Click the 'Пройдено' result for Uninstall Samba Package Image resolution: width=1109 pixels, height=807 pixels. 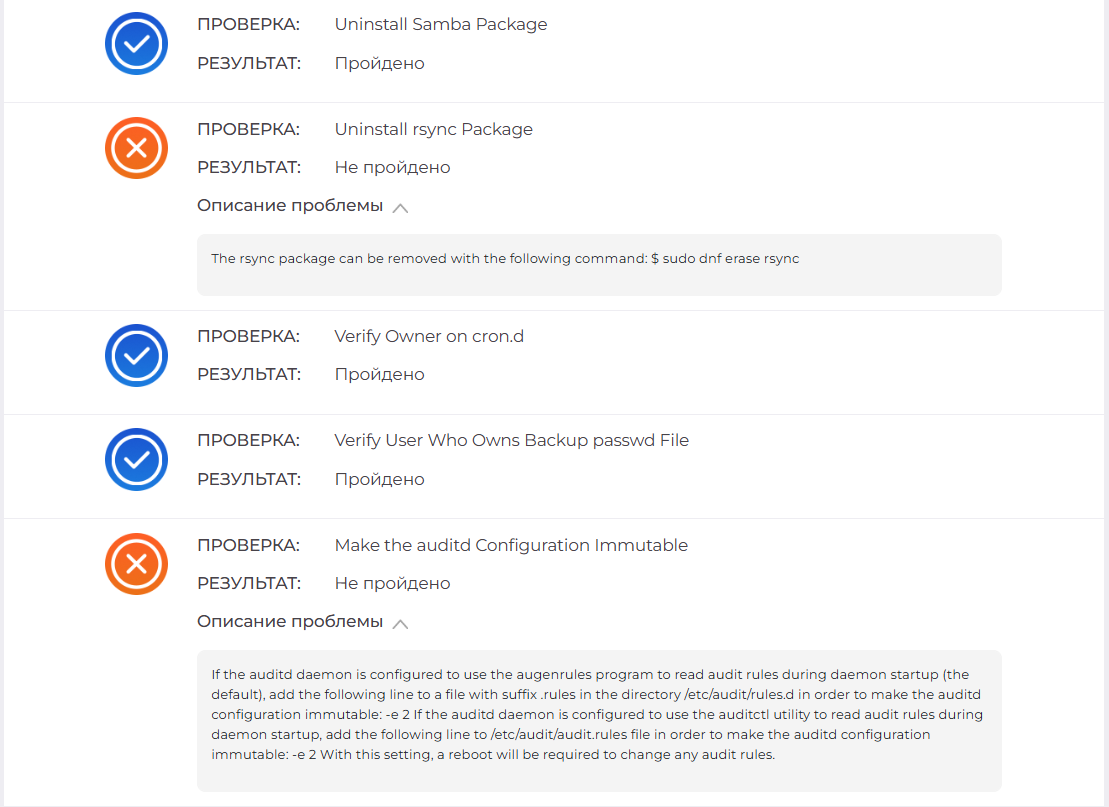(x=380, y=64)
